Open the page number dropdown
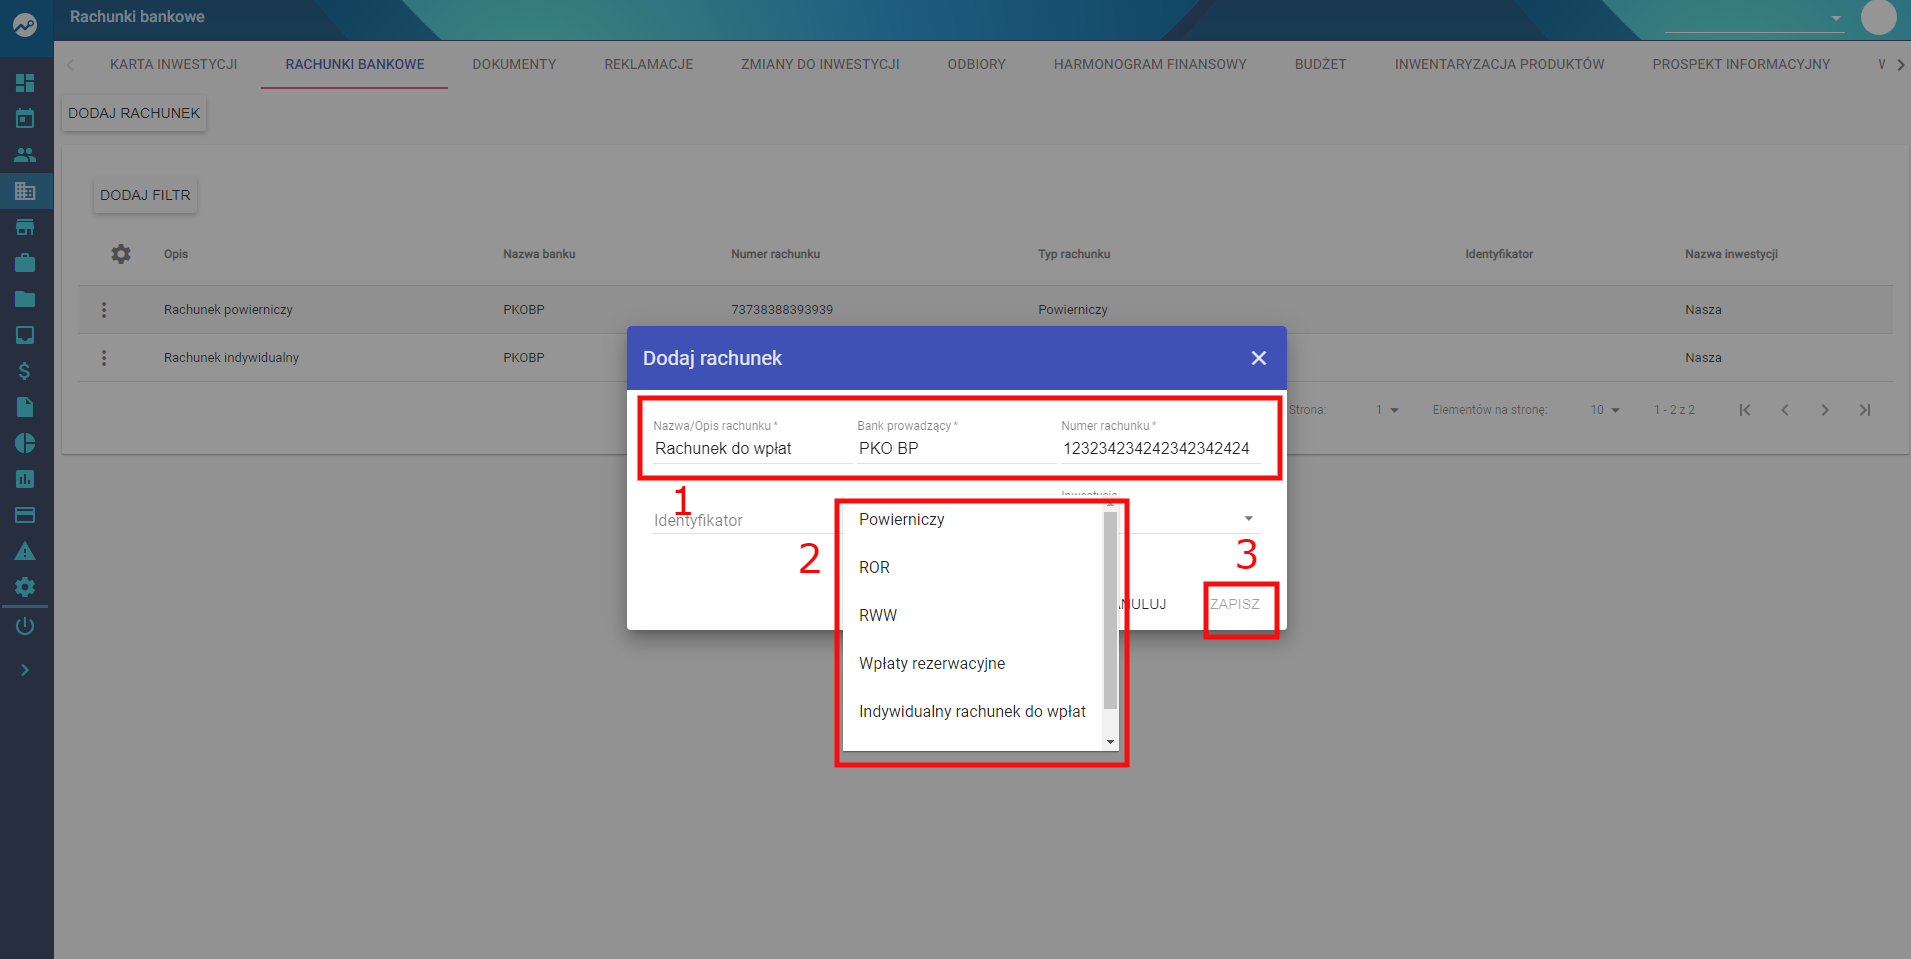Screen dimensions: 1911x959 pos(1387,410)
